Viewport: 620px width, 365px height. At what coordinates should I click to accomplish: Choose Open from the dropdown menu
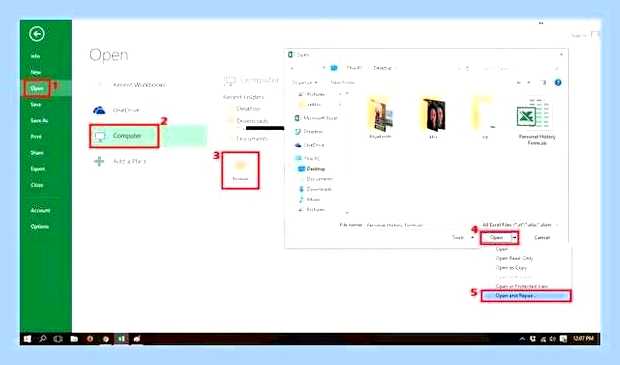pyautogui.click(x=502, y=250)
